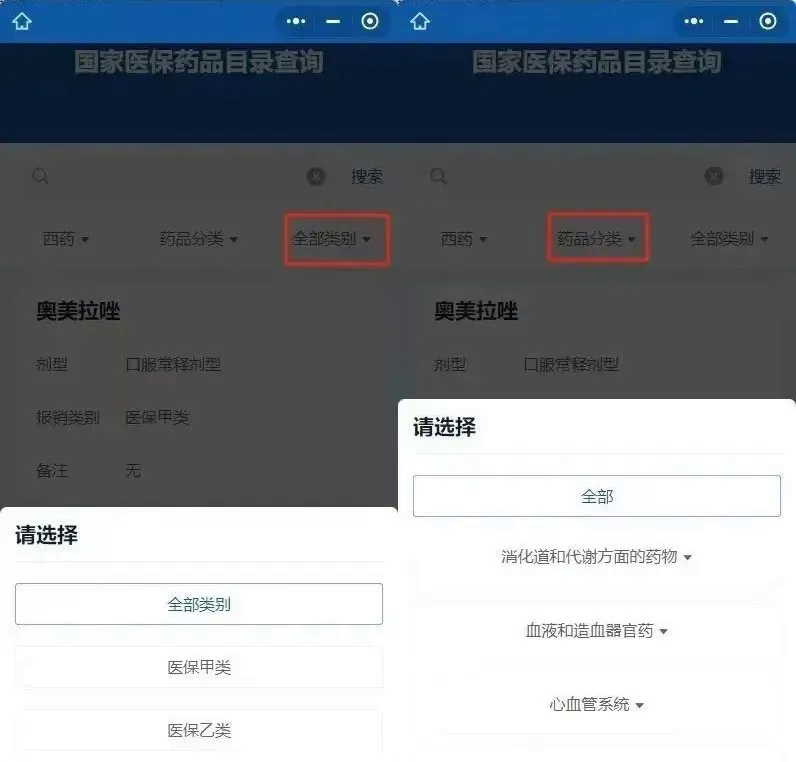Open three-dots menu in left panel
Screen dimensions: 796x762
(x=296, y=21)
